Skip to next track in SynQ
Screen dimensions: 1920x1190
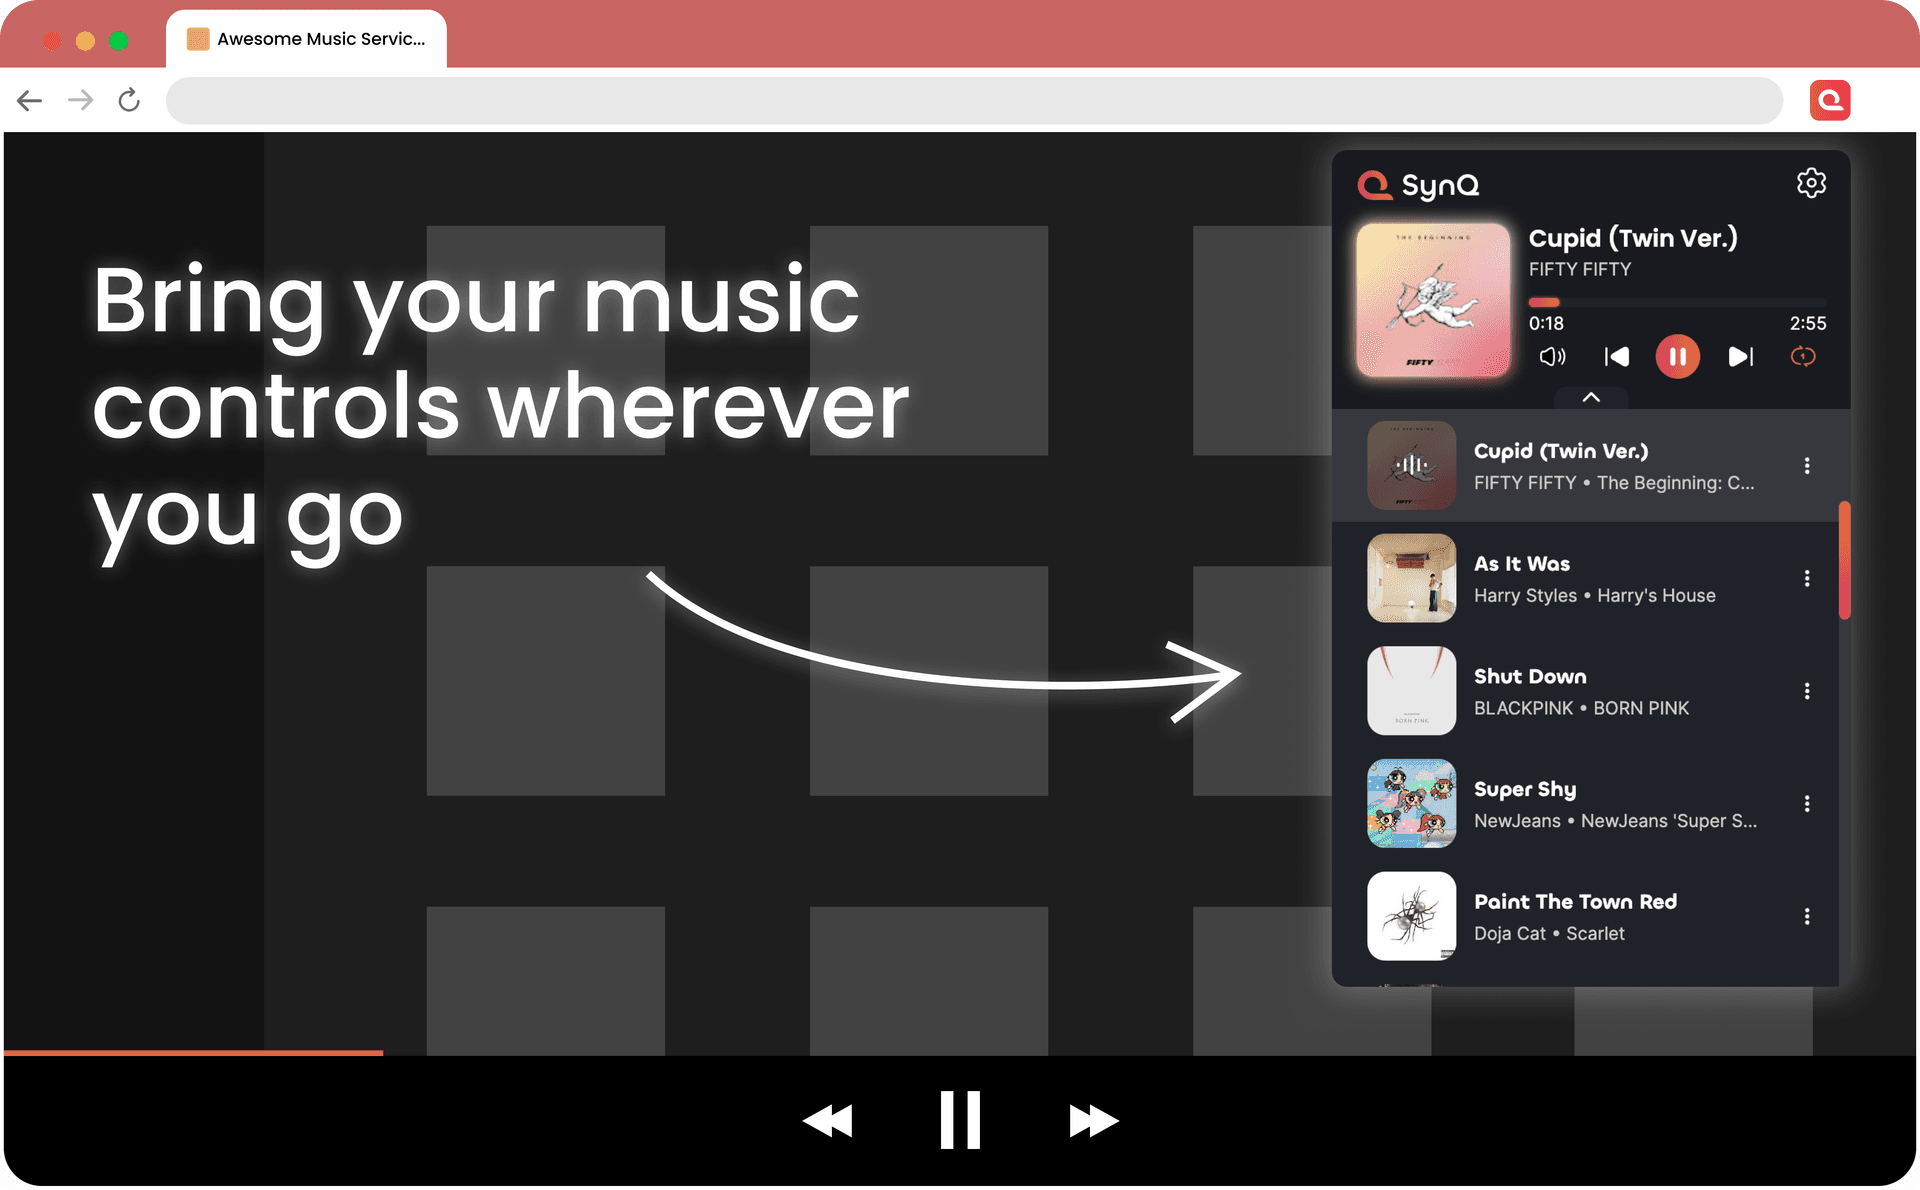coord(1741,357)
